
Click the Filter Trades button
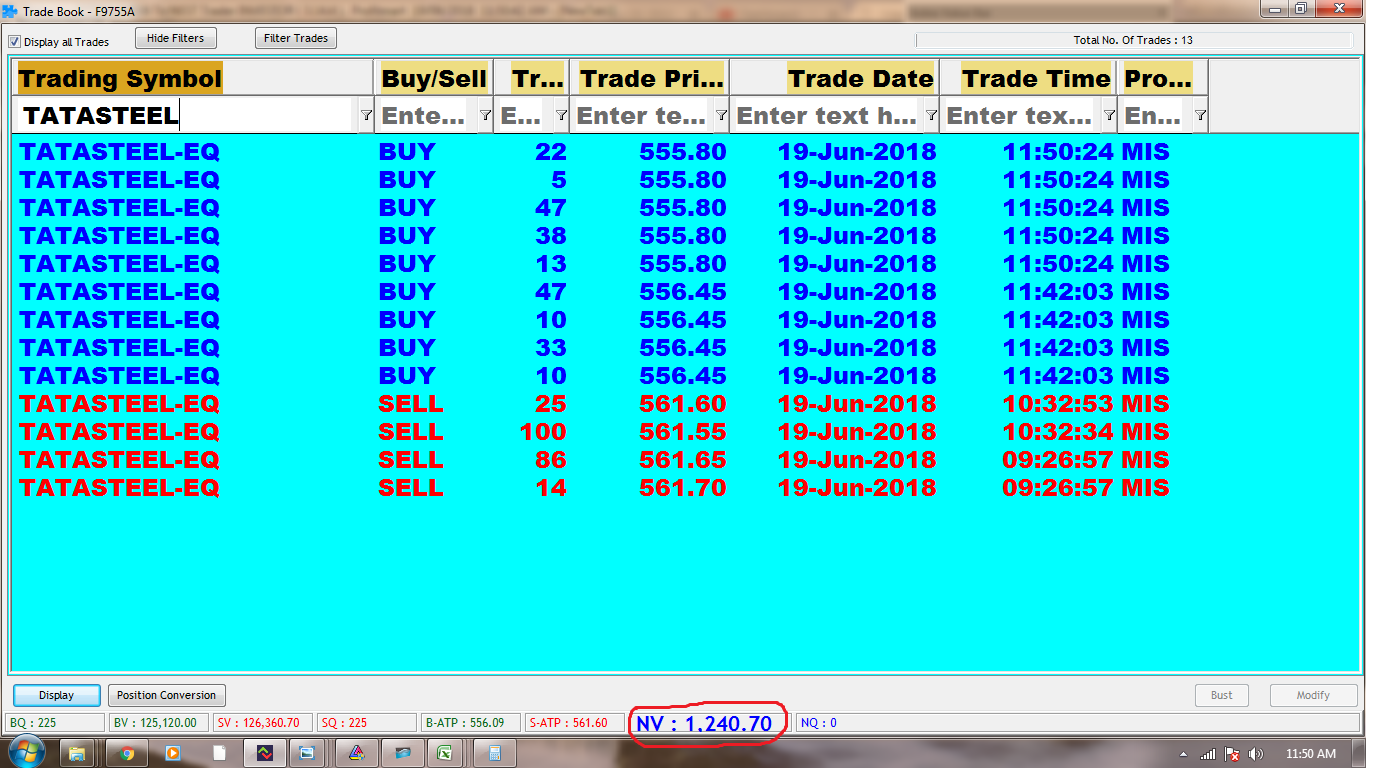coord(296,38)
